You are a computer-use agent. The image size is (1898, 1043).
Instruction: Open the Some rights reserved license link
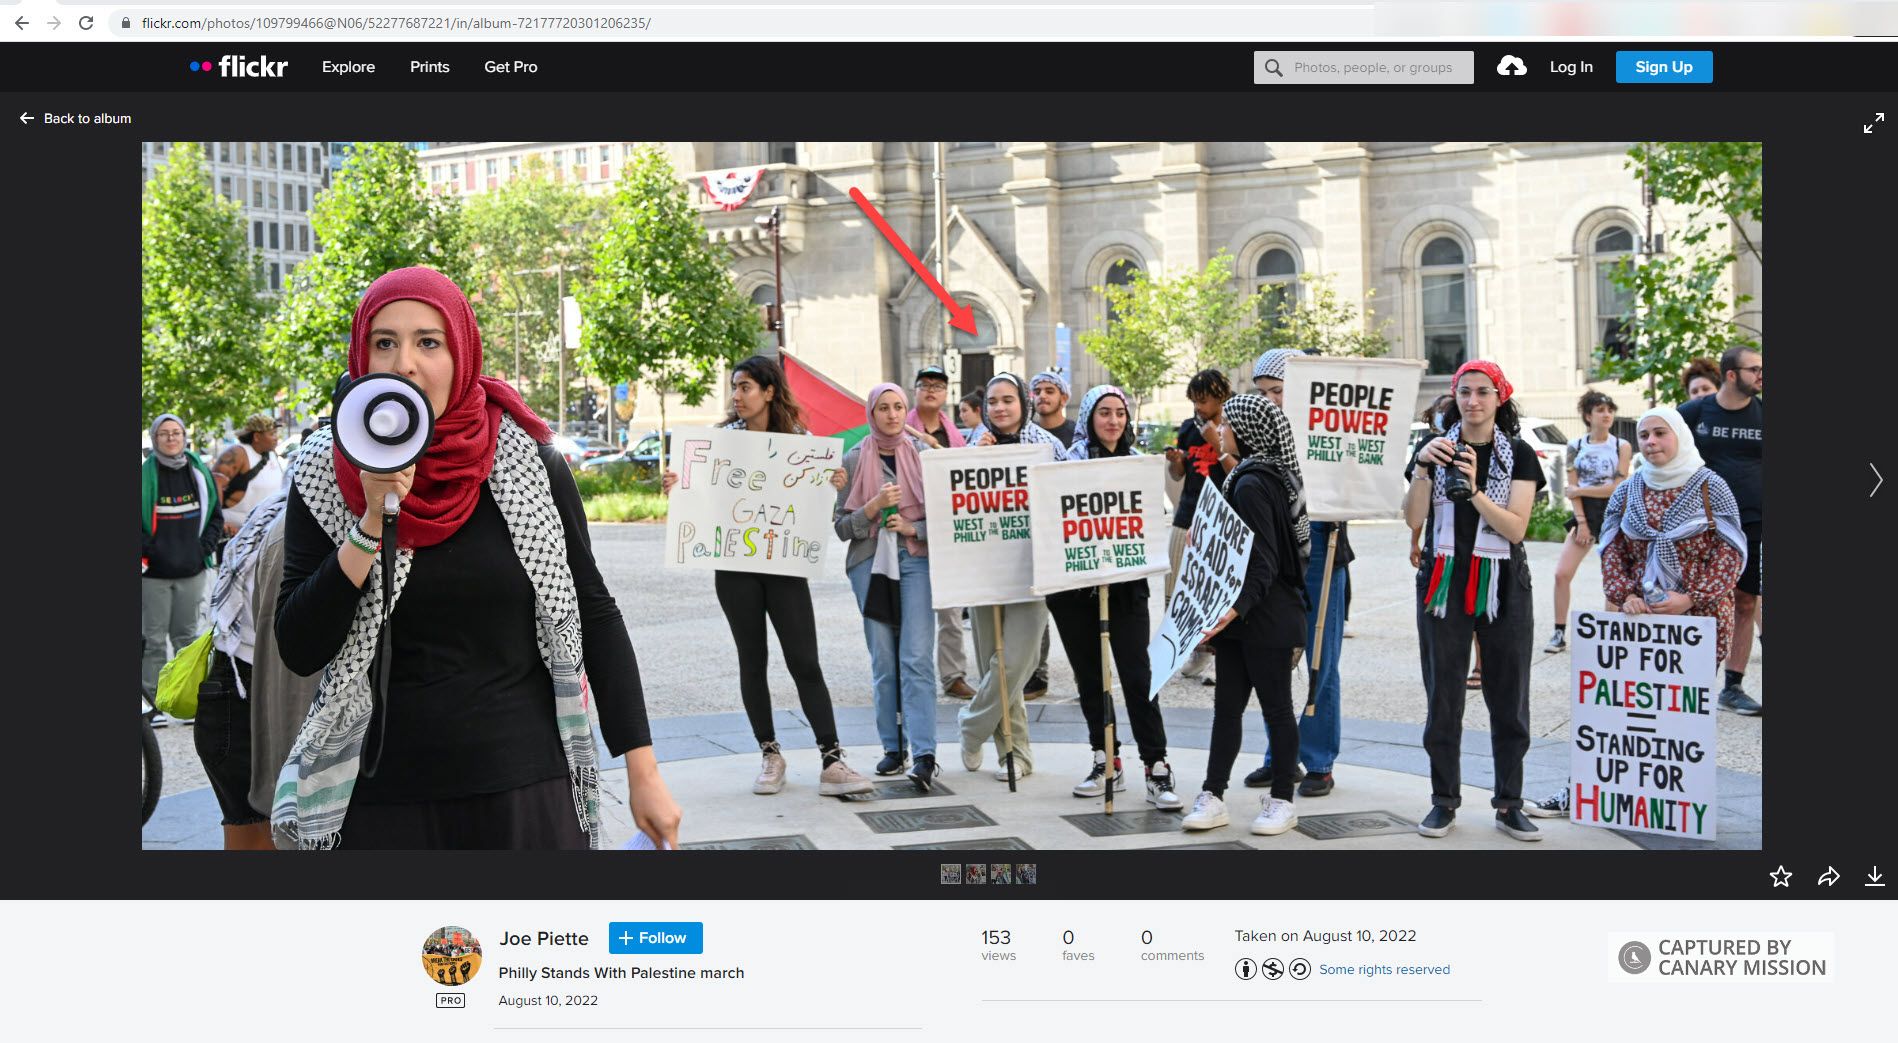pos(1384,969)
